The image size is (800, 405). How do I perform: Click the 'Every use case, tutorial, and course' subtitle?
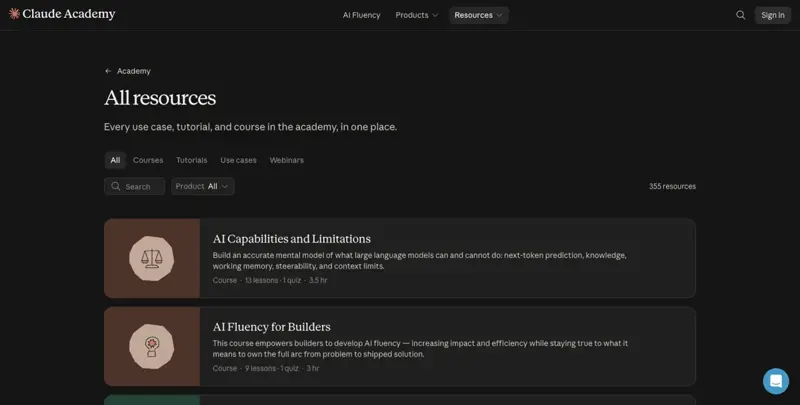click(x=251, y=127)
